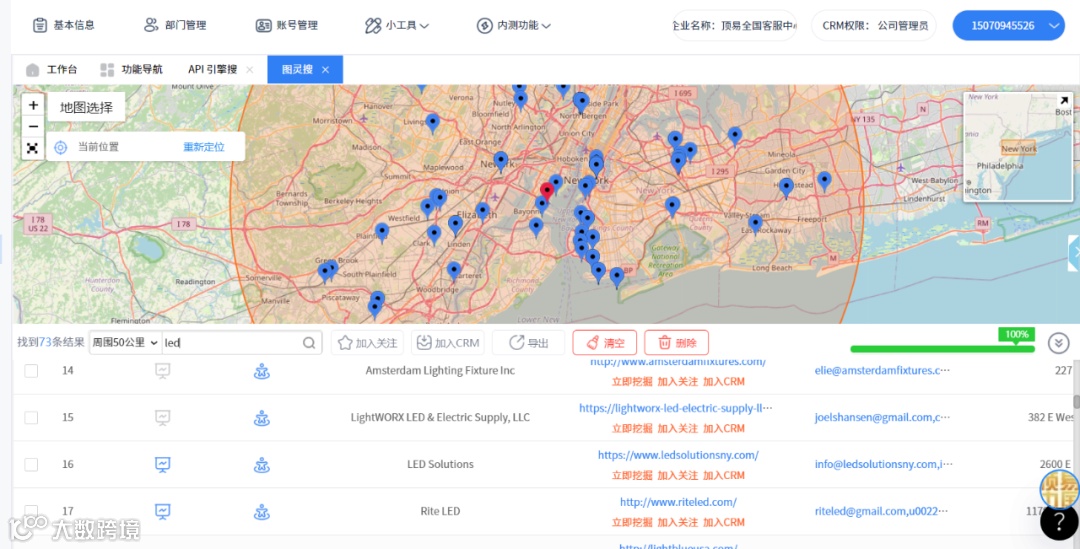Image resolution: width=1080 pixels, height=549 pixels.
Task: Click company name Amsterdam Lighting Fixture Inc
Action: pos(440,371)
